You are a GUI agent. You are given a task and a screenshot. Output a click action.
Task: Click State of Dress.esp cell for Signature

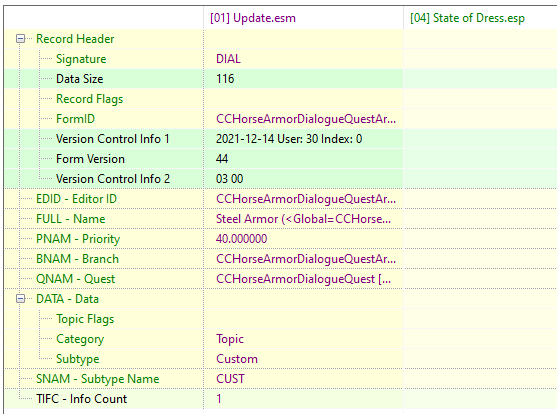pyautogui.click(x=480, y=59)
